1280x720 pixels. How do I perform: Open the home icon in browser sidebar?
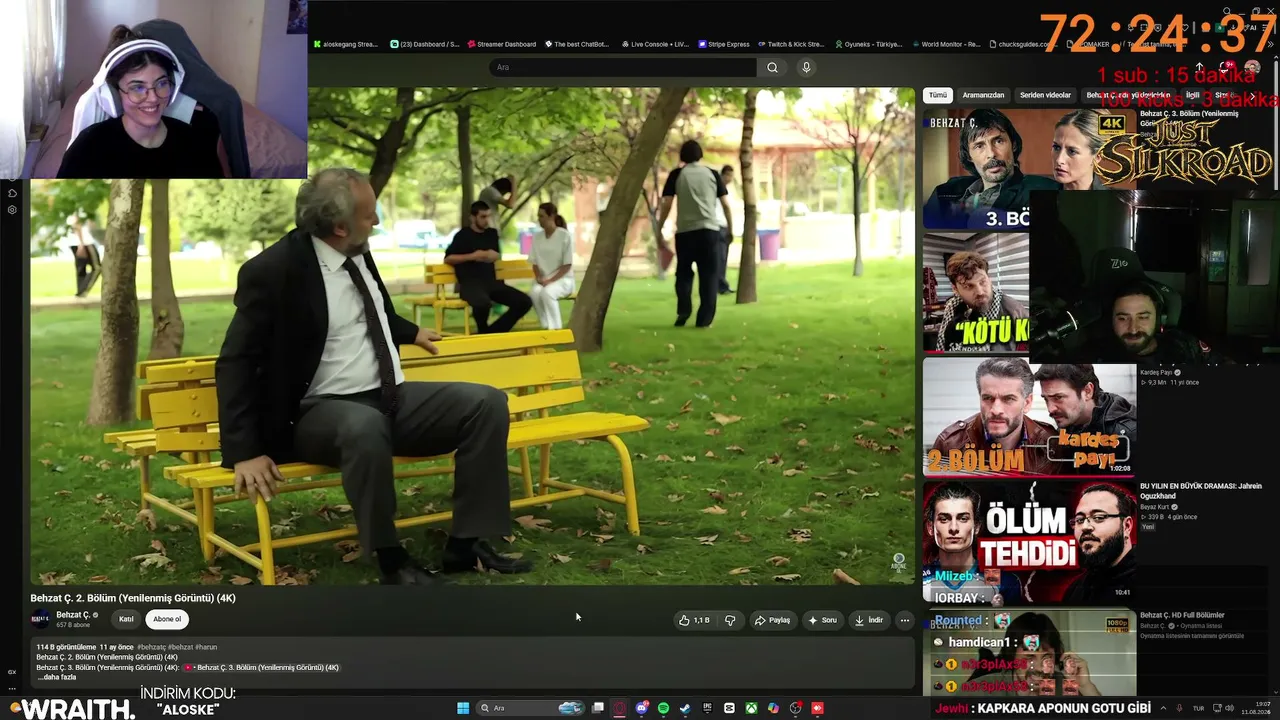(x=12, y=193)
